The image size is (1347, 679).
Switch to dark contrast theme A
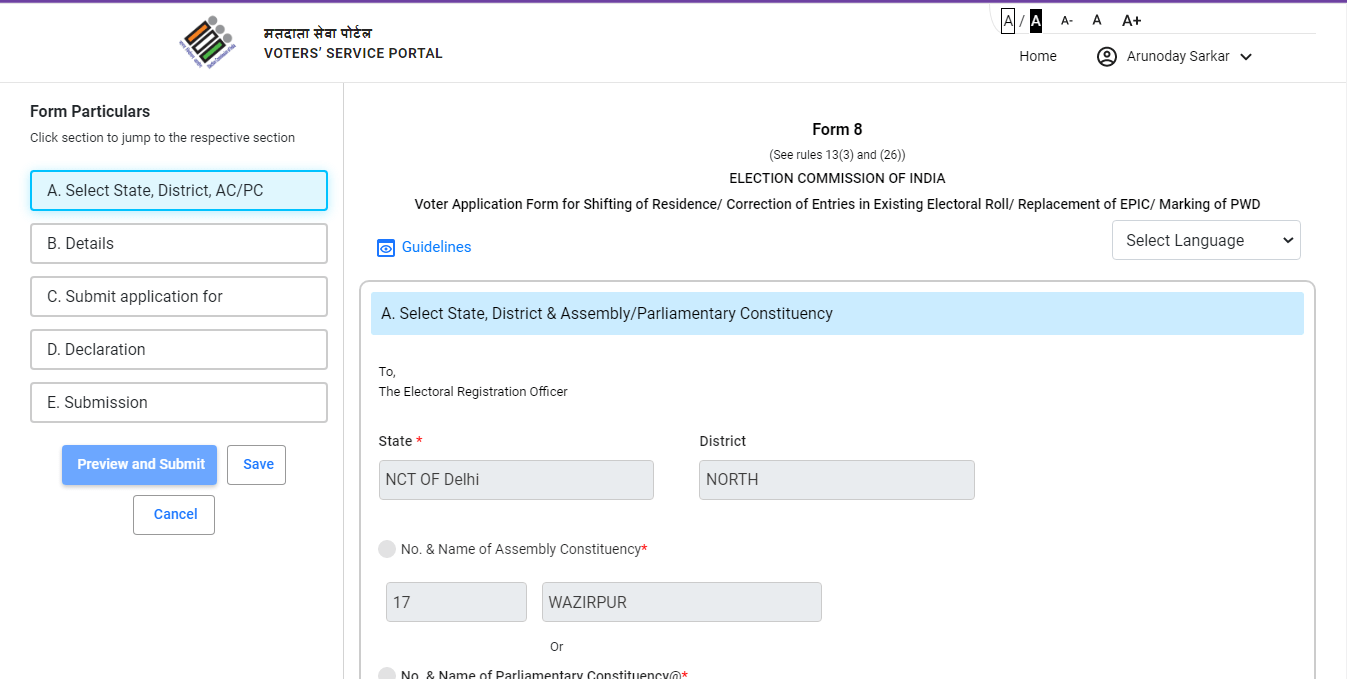[x=1036, y=20]
